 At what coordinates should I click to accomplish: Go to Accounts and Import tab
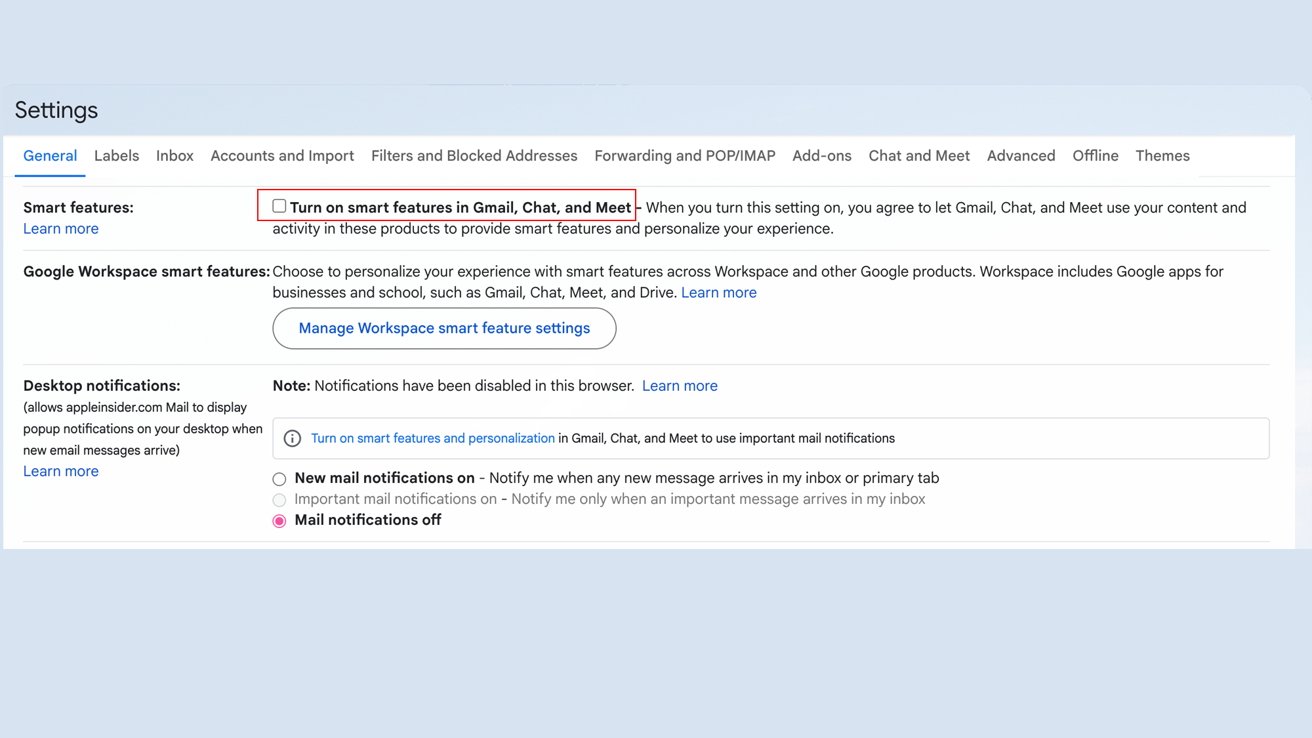(282, 156)
